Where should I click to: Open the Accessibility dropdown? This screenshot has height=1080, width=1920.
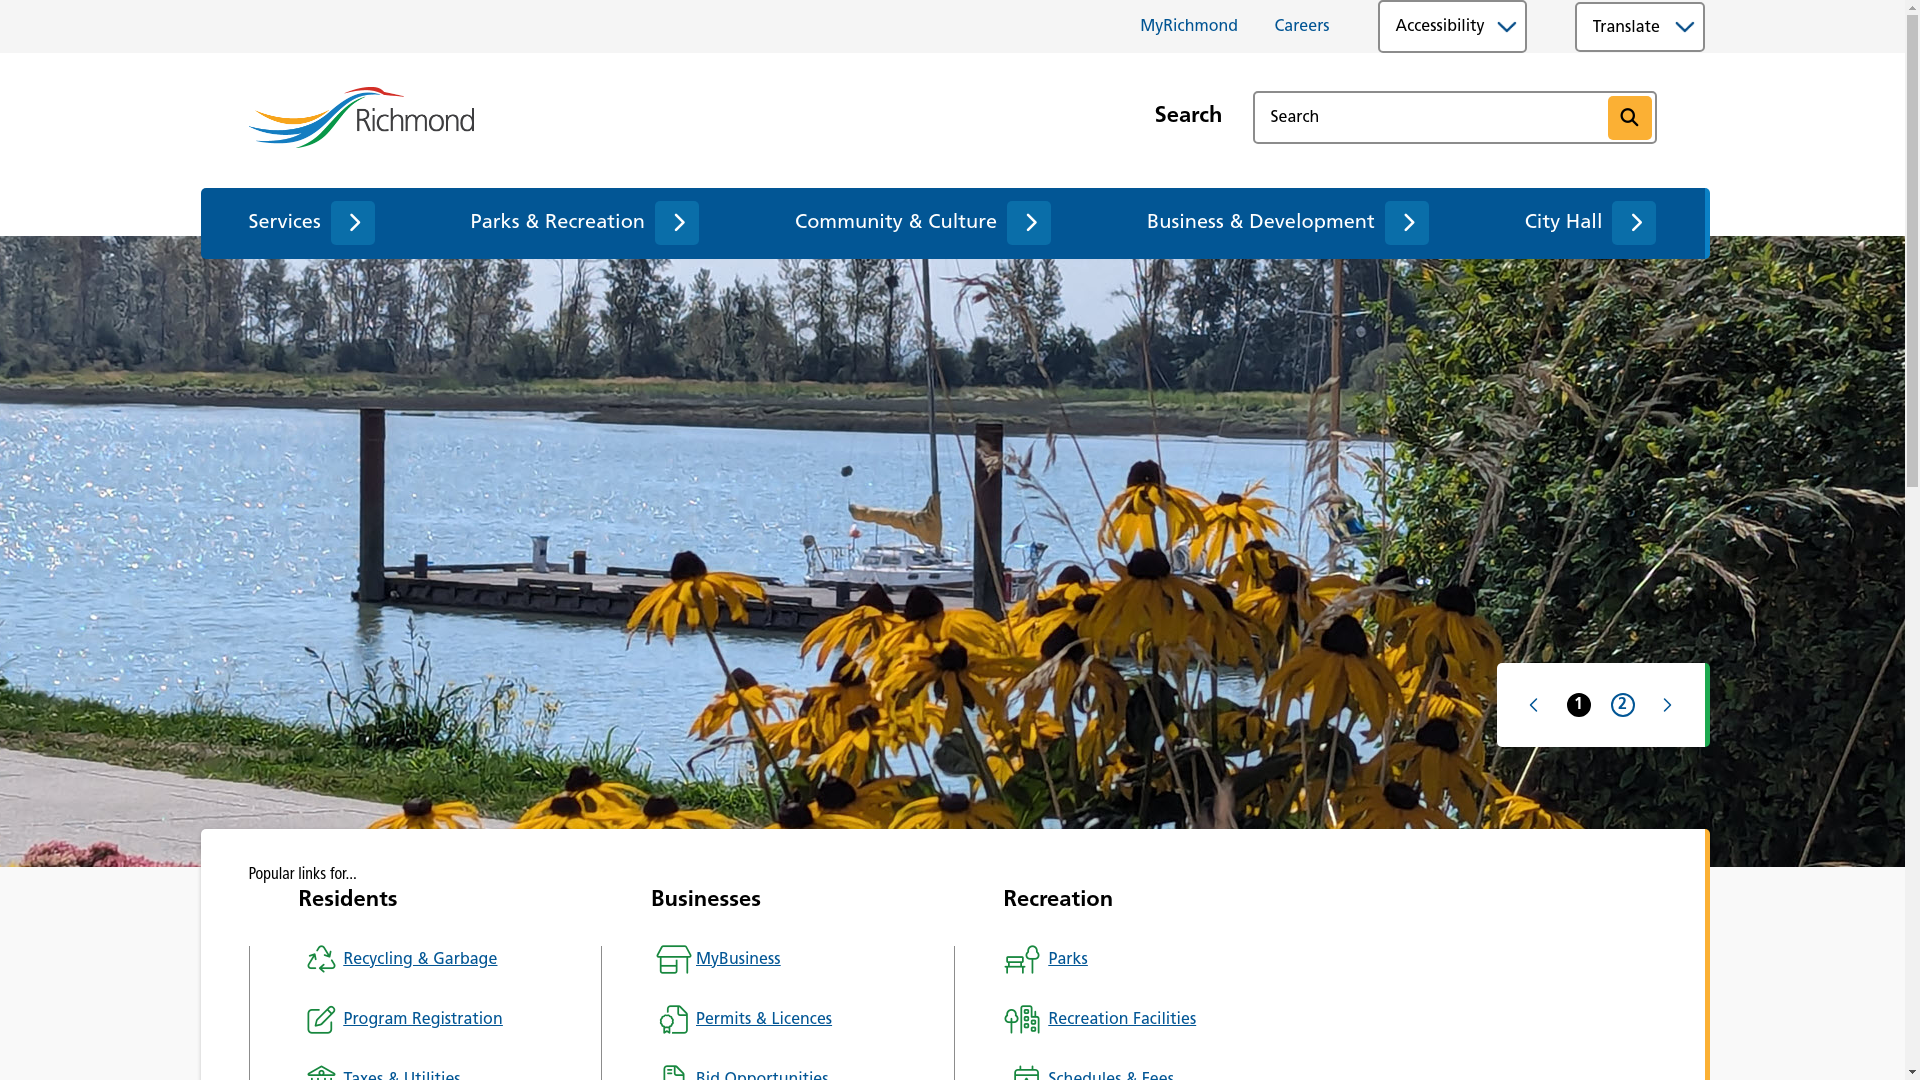pos(1452,26)
